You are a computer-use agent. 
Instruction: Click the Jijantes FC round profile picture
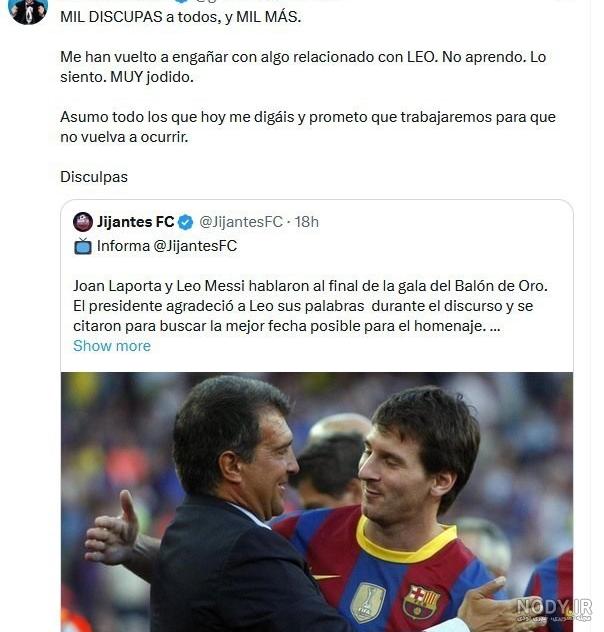pyautogui.click(x=83, y=222)
